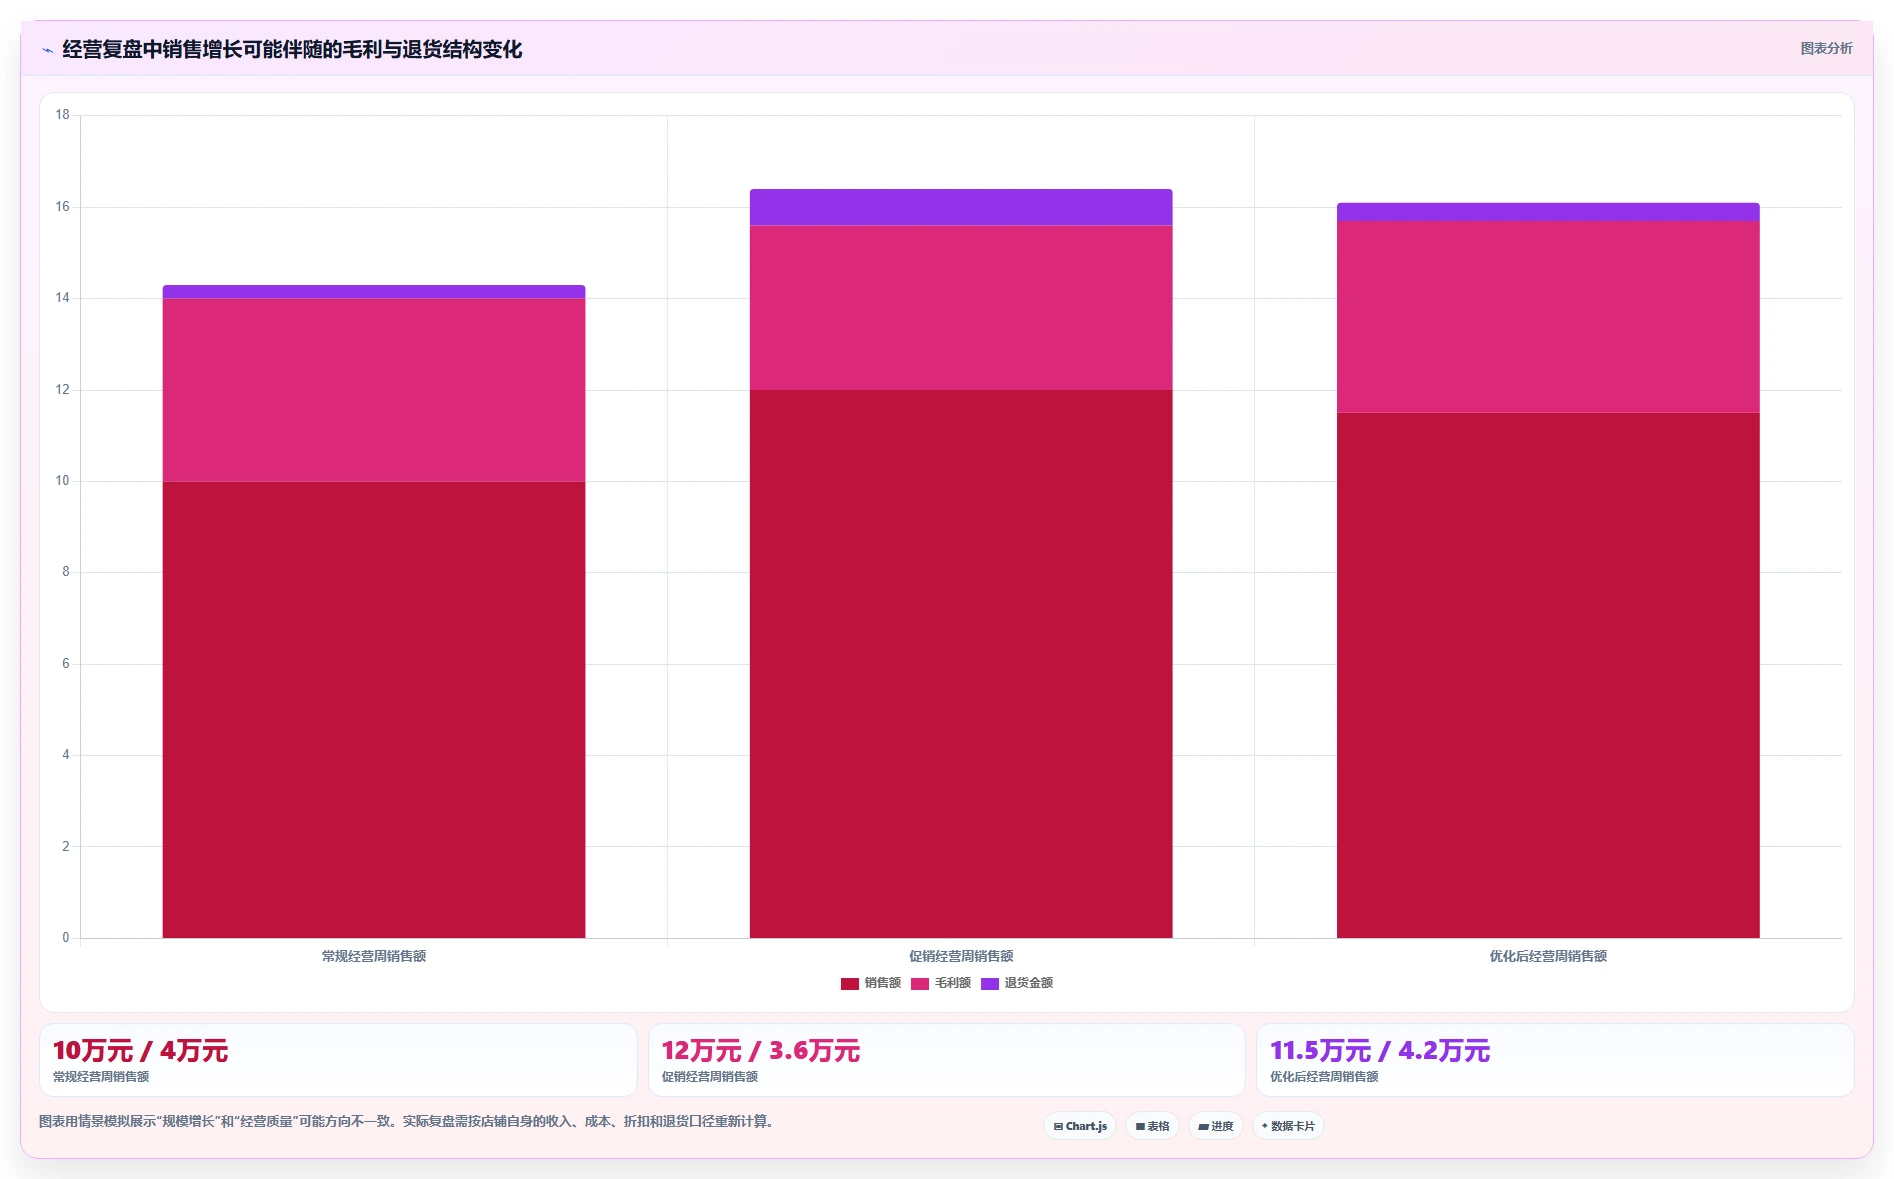The width and height of the screenshot is (1894, 1179).
Task: Click the 常规经营周销售额 x-axis label
Action: coord(374,956)
